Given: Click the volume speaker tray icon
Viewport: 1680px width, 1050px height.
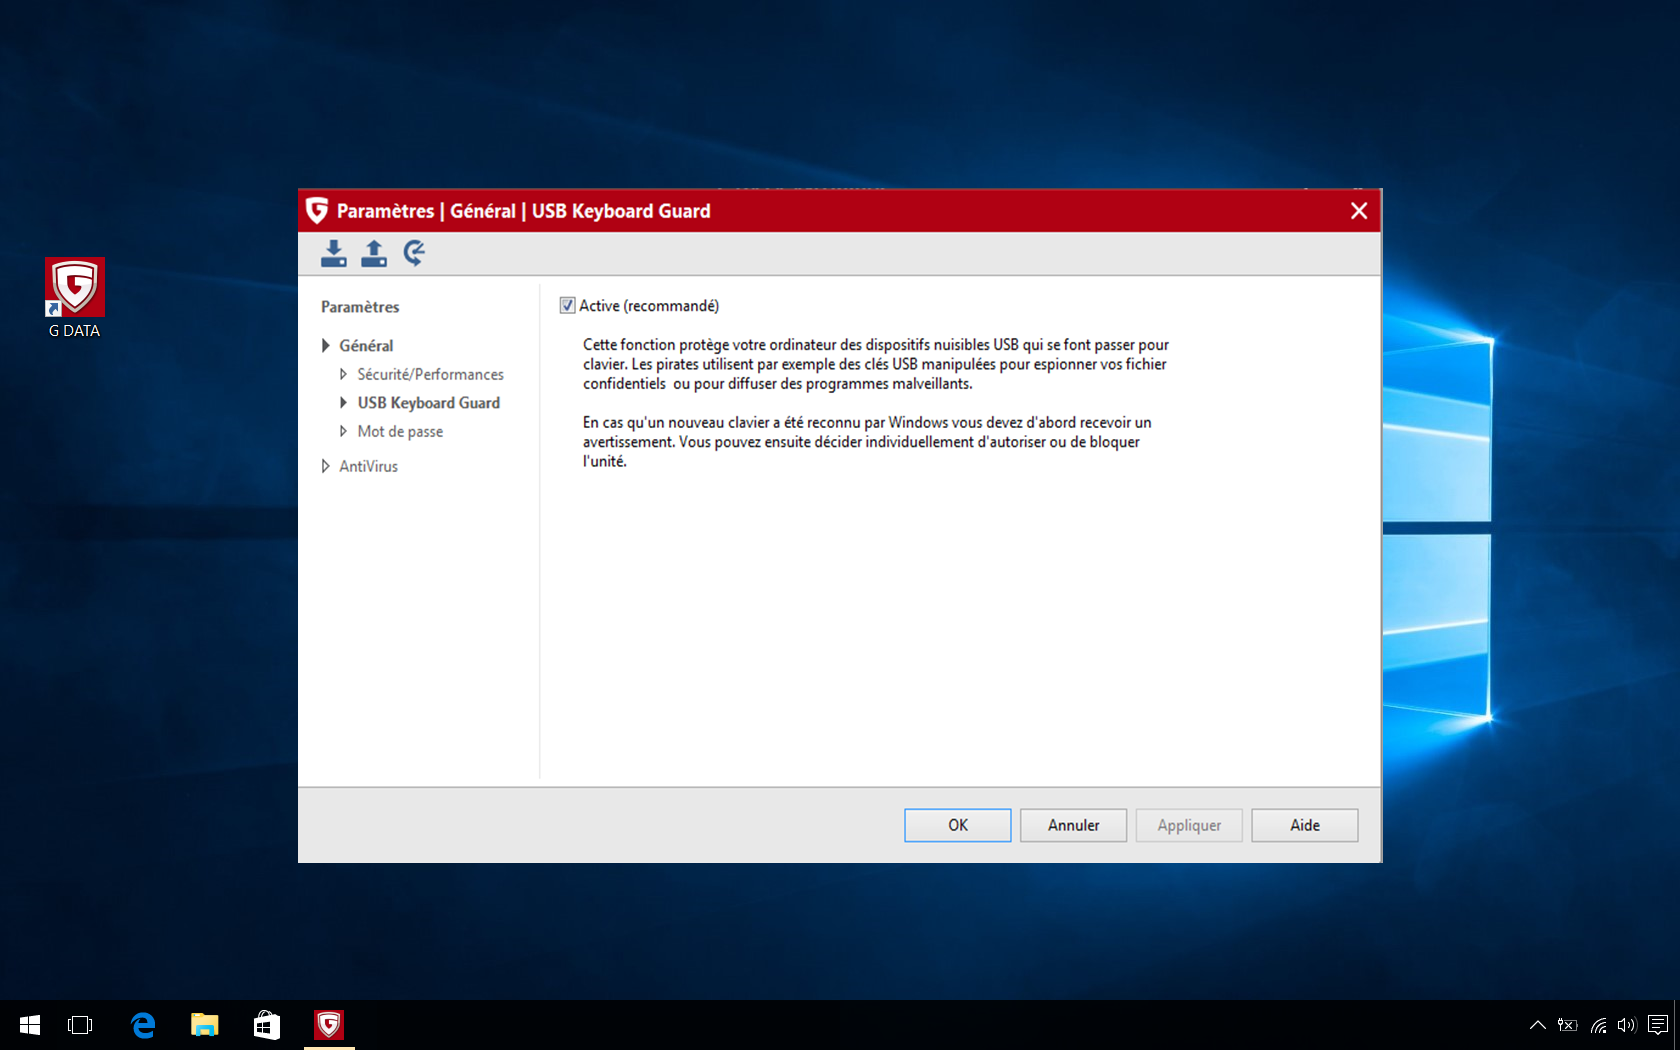Looking at the screenshot, I should pos(1626,1025).
